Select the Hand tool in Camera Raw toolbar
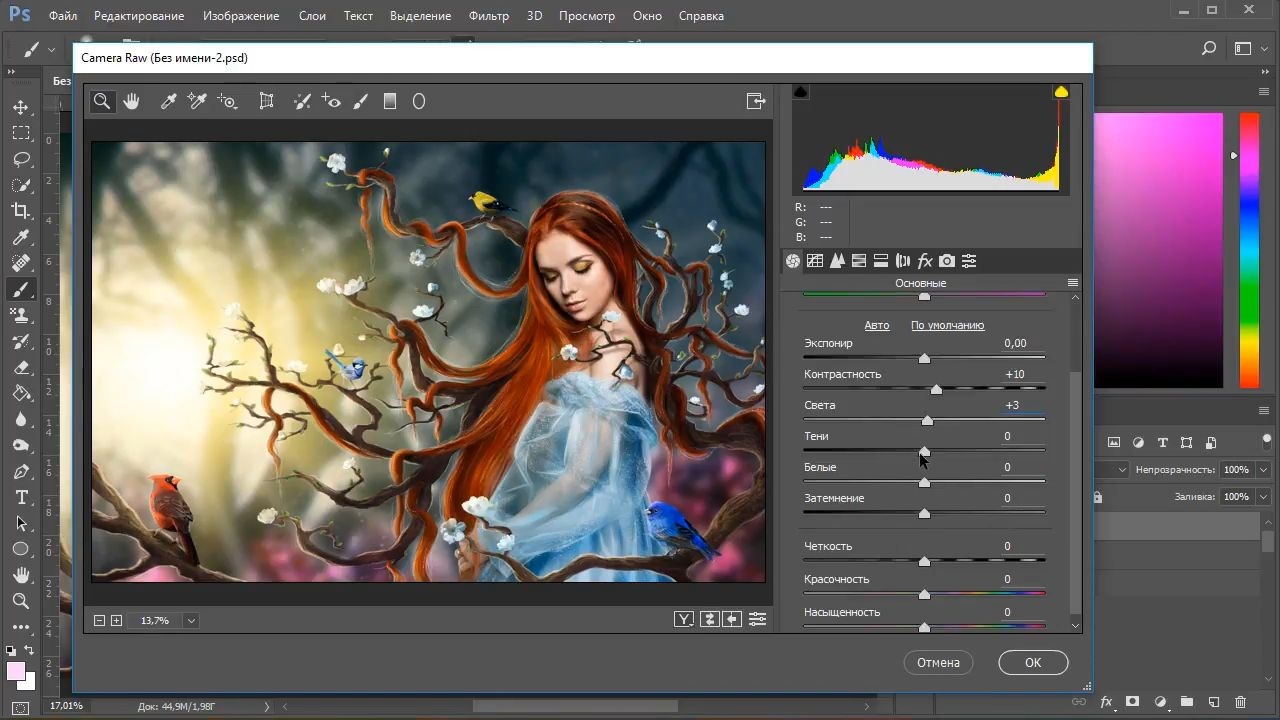The width and height of the screenshot is (1280, 720). point(131,101)
